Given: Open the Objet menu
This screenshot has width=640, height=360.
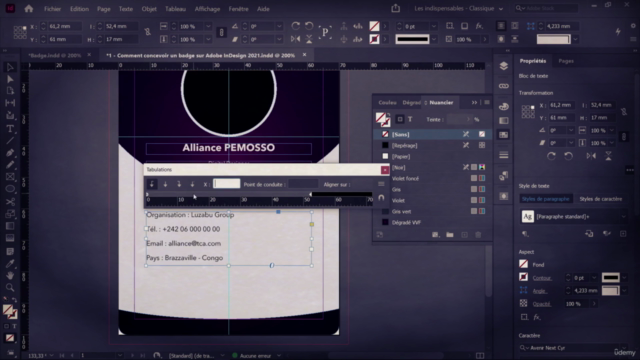Looking at the screenshot, I should click(149, 9).
